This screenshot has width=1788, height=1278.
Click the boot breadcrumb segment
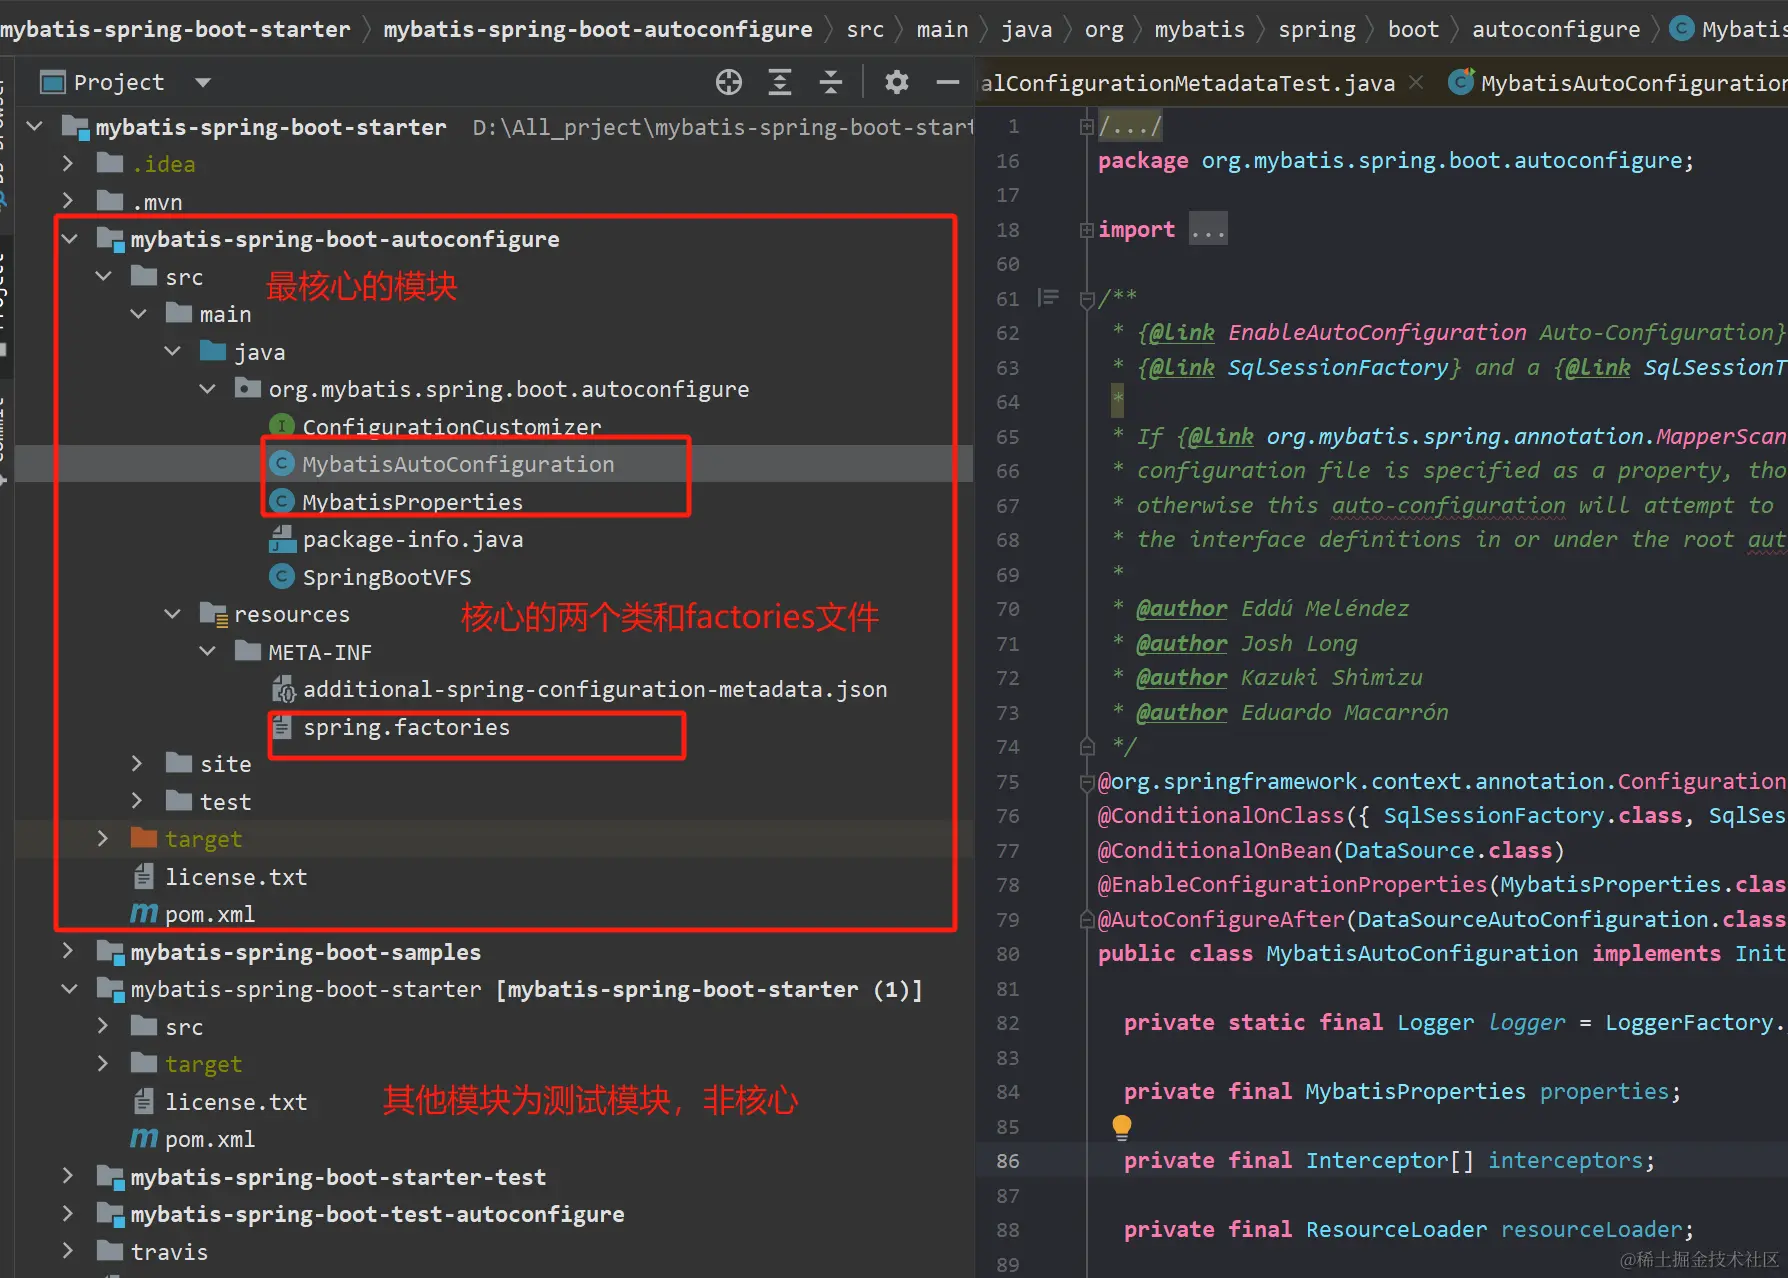click(x=1413, y=29)
